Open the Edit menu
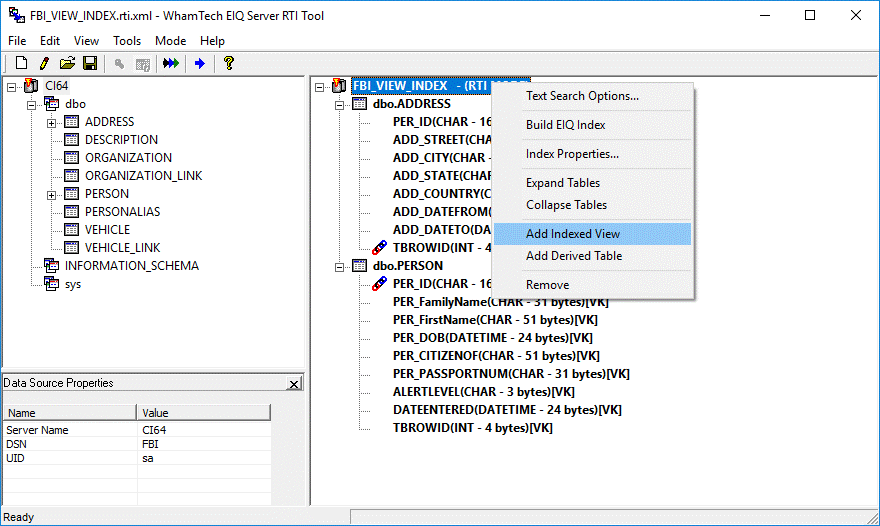The height and width of the screenshot is (526, 880). [49, 40]
